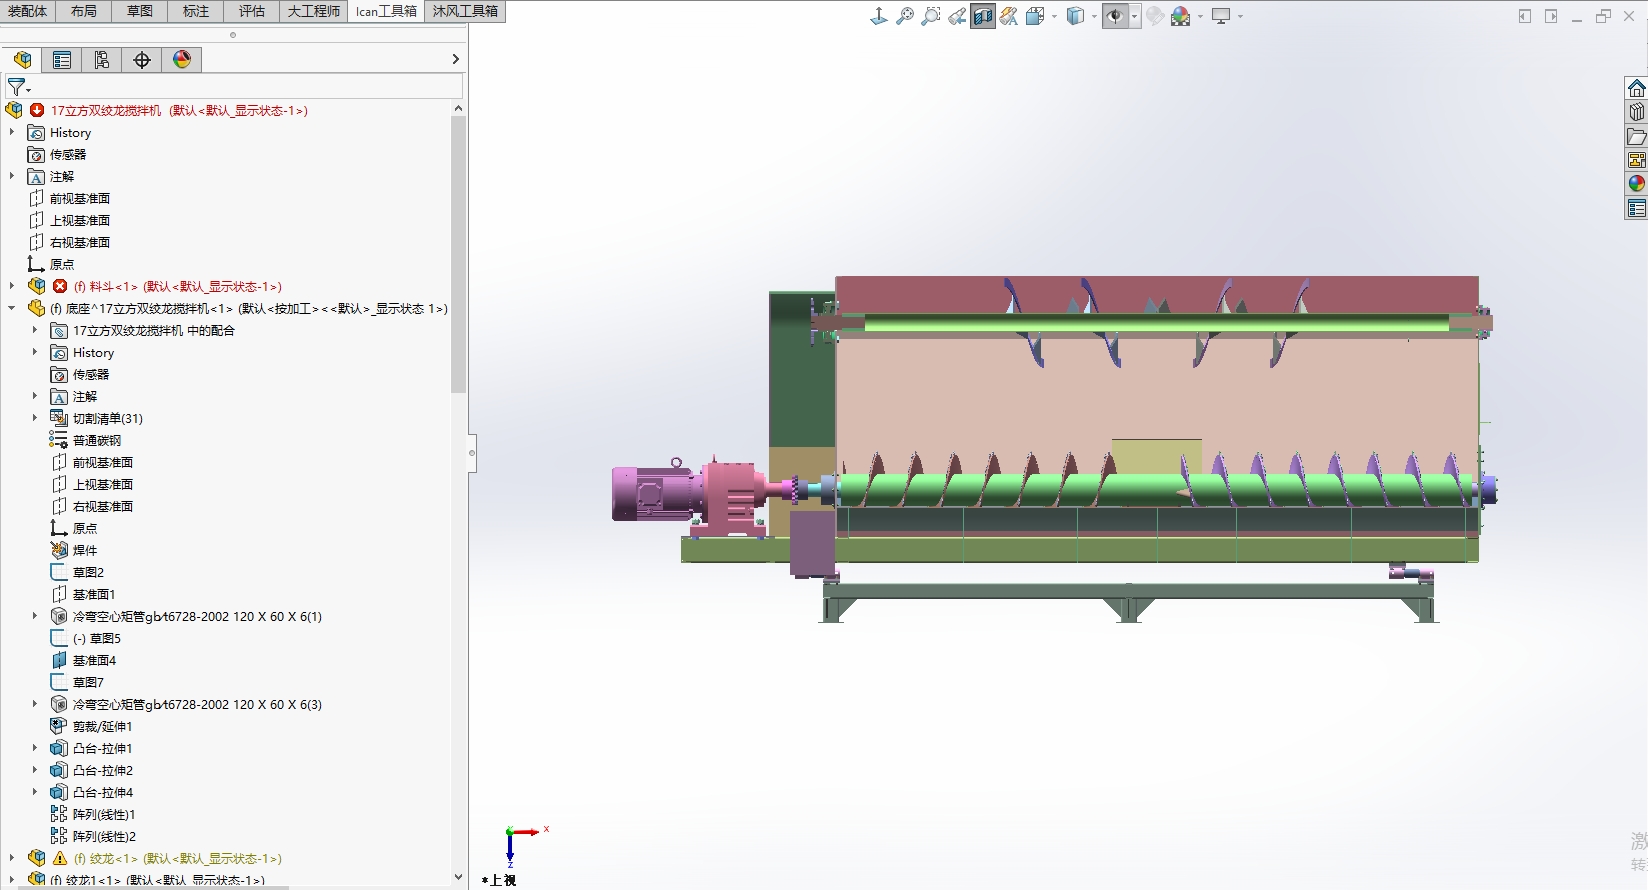Select the 草图2 sketch
This screenshot has width=1648, height=890.
(88, 572)
